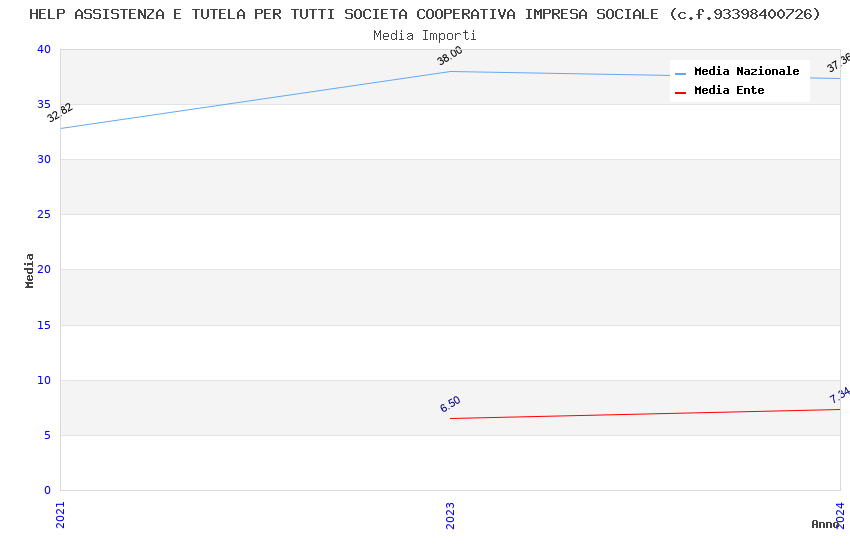850x550 pixels.
Task: Select the Media Nazionale legend label
Action: (747, 72)
